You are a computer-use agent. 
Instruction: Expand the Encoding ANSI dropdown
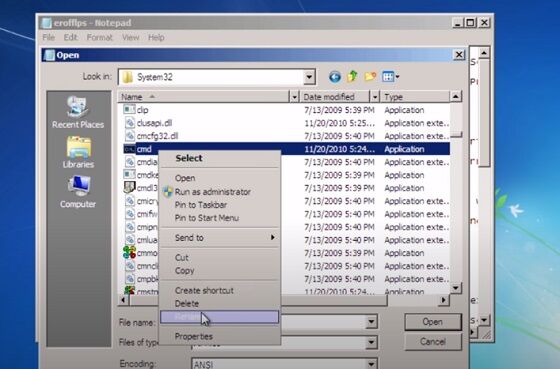[x=371, y=364]
